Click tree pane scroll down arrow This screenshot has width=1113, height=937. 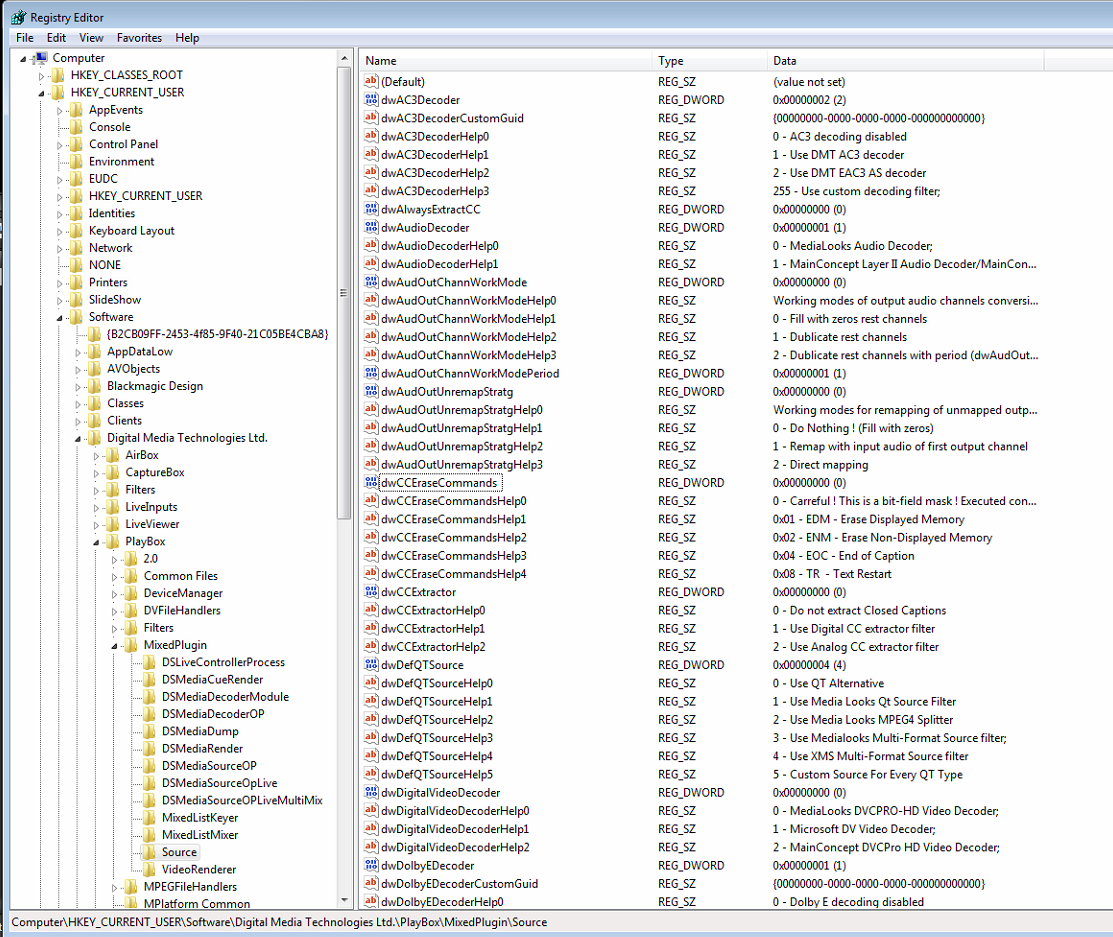coord(344,900)
